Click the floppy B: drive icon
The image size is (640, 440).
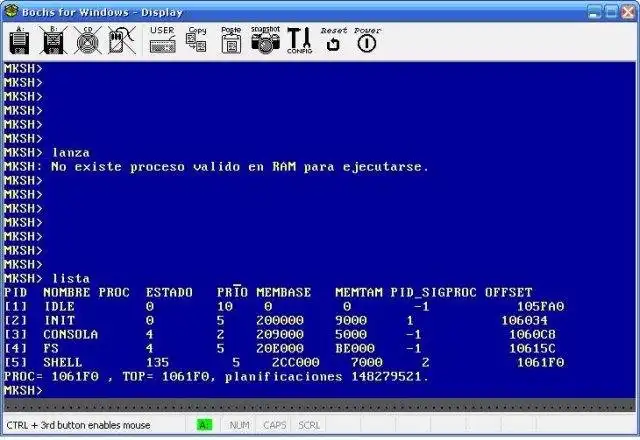[53, 41]
